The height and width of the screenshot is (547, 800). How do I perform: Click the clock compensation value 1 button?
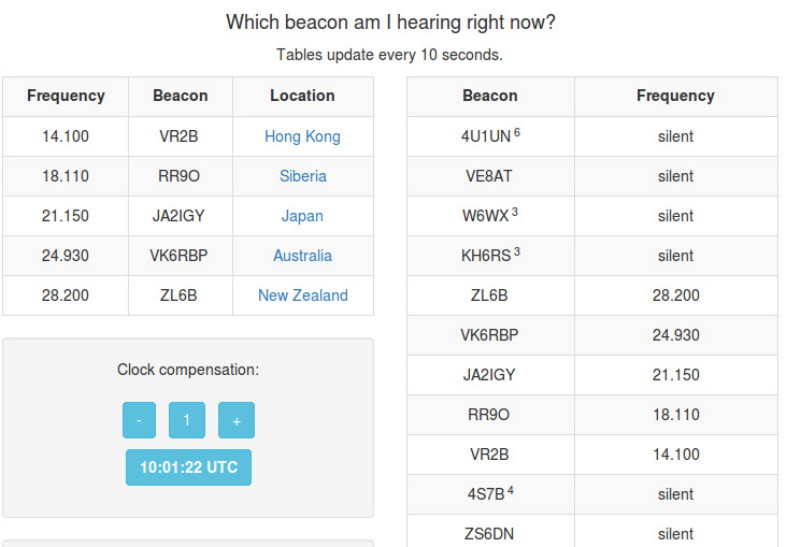tap(187, 420)
